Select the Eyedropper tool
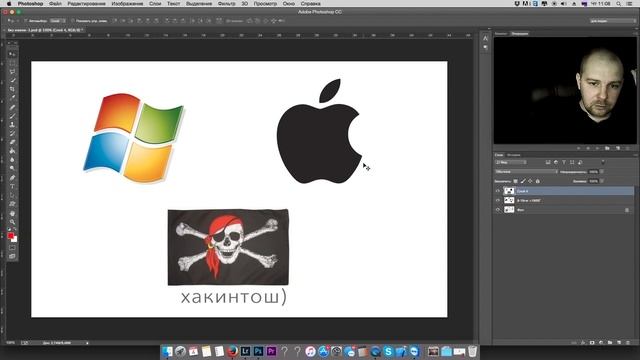This screenshot has height=360, width=640. [x=12, y=97]
